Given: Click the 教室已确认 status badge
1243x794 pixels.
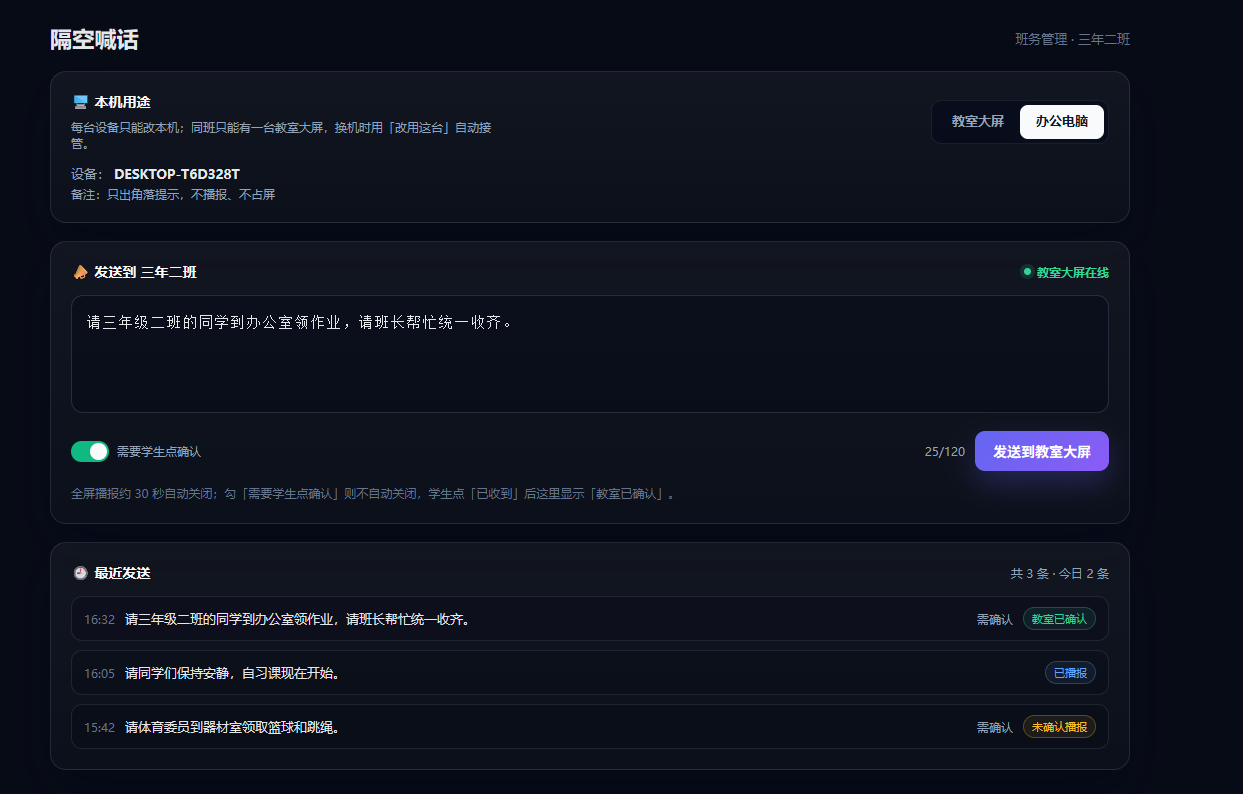Looking at the screenshot, I should click(x=1059, y=619).
